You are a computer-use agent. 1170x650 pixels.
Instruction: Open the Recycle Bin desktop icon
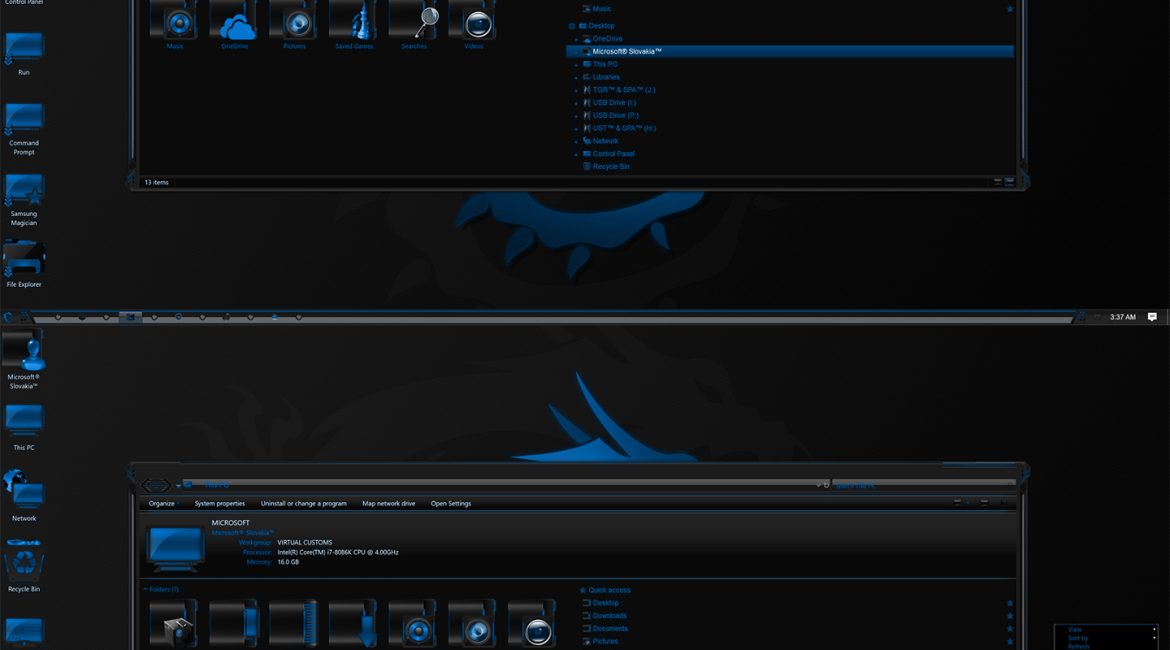click(24, 562)
